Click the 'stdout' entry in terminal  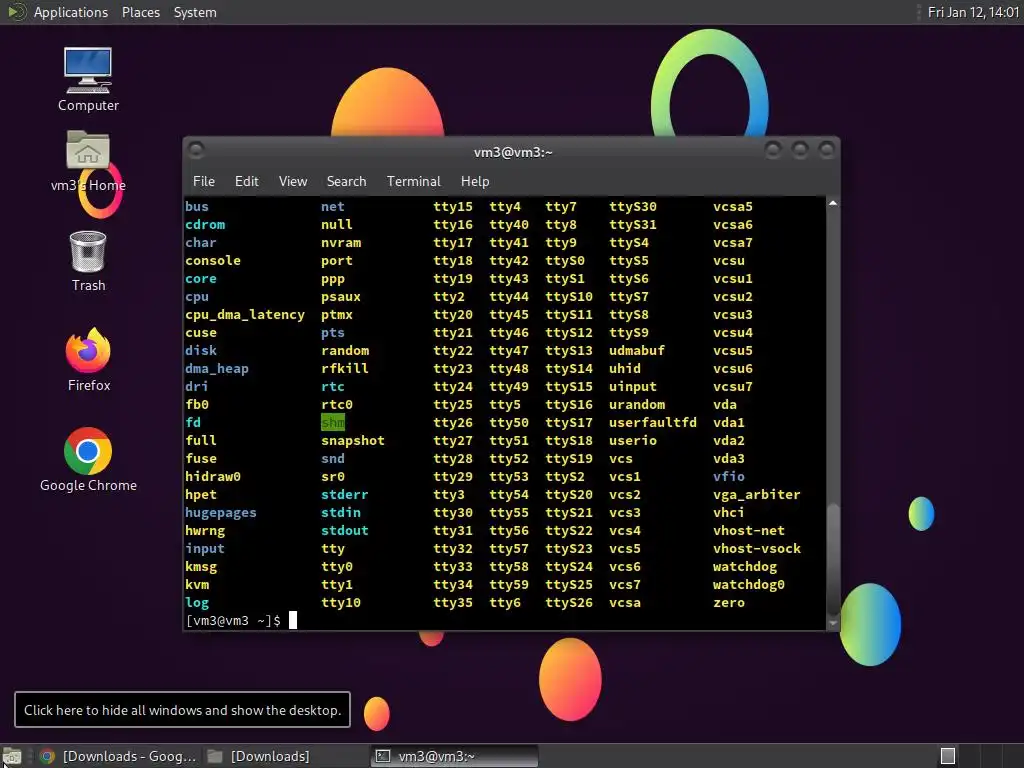(344, 530)
